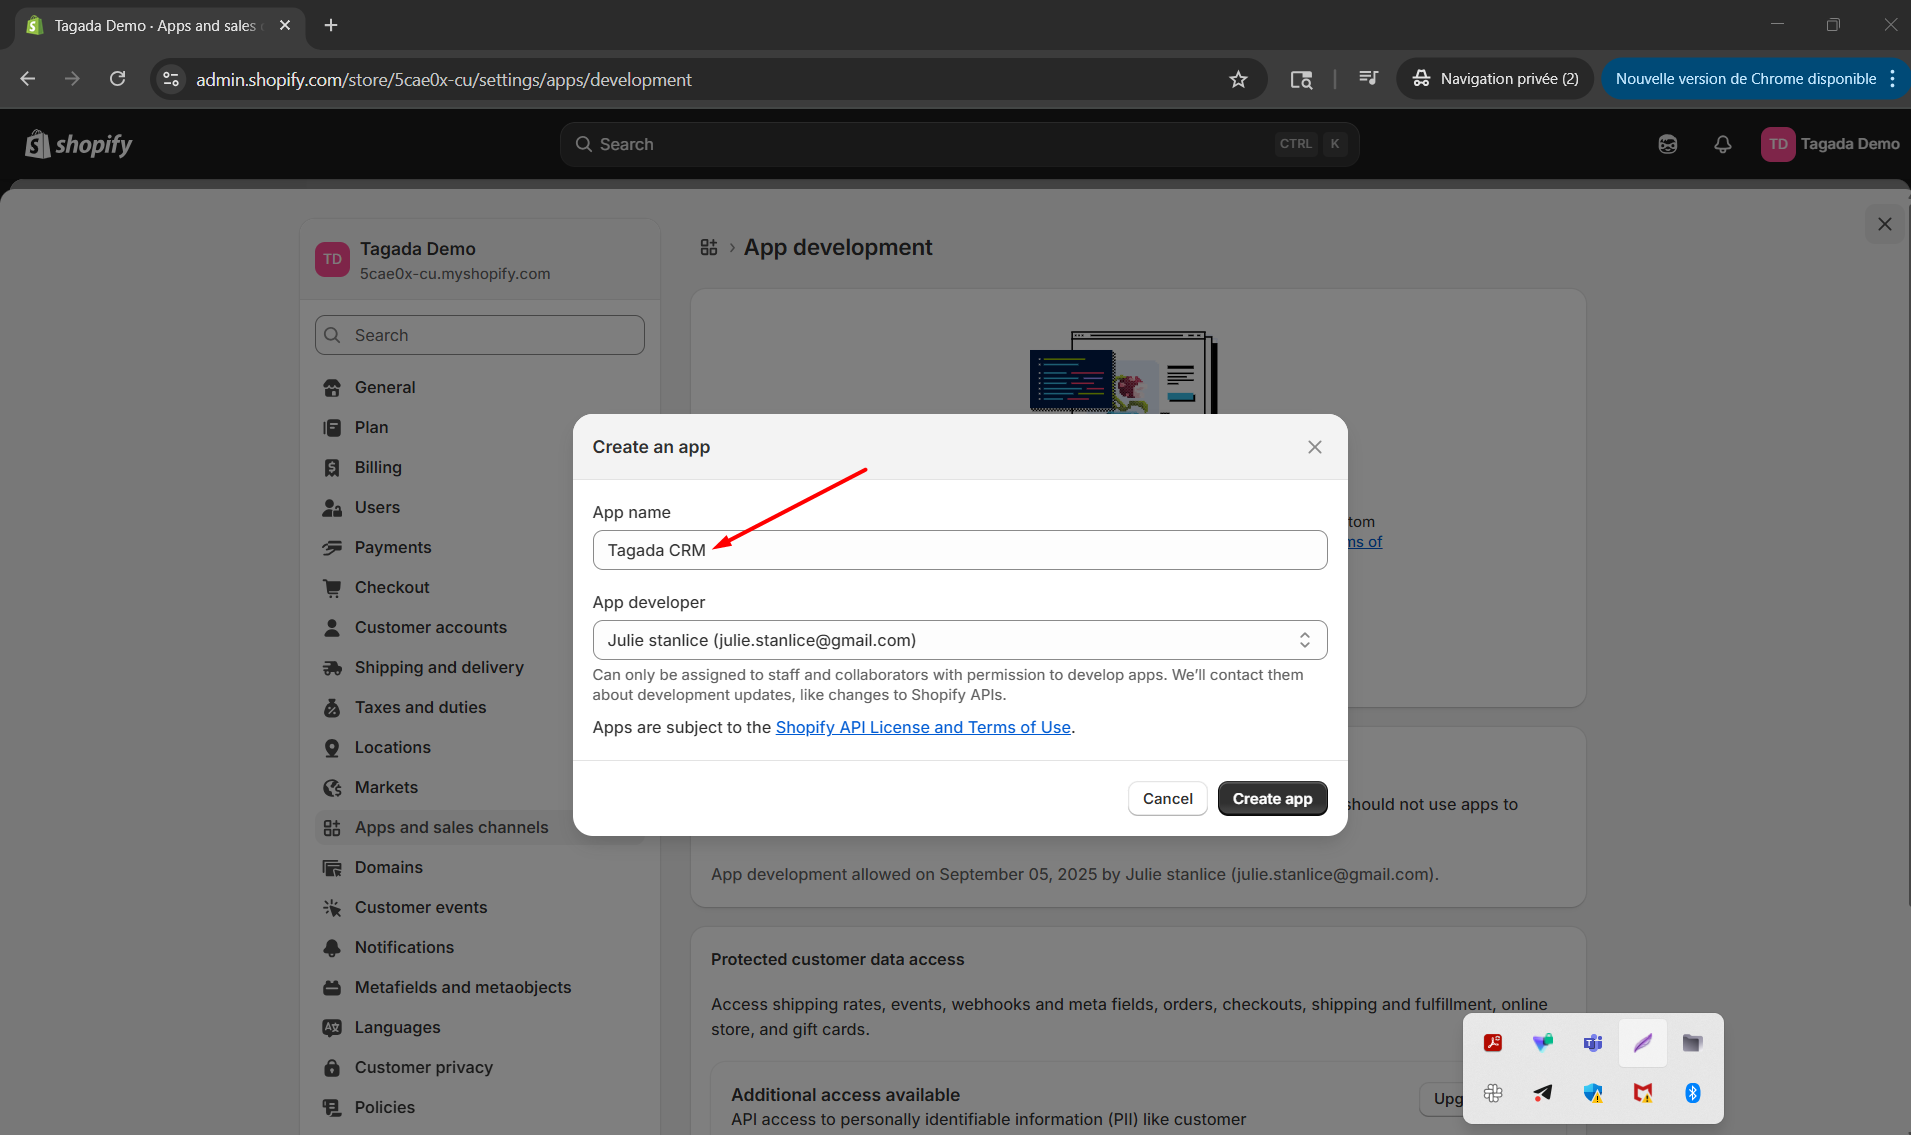Click the address bar URL
Viewport: 1911px width, 1135px height.
tap(444, 79)
